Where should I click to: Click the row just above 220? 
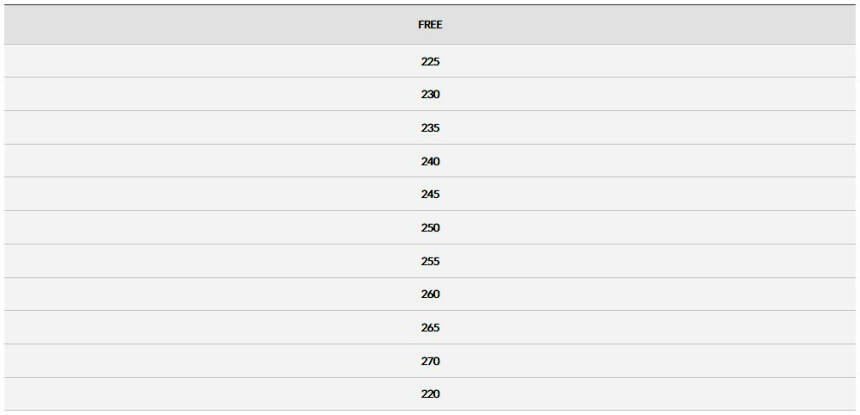click(x=430, y=361)
